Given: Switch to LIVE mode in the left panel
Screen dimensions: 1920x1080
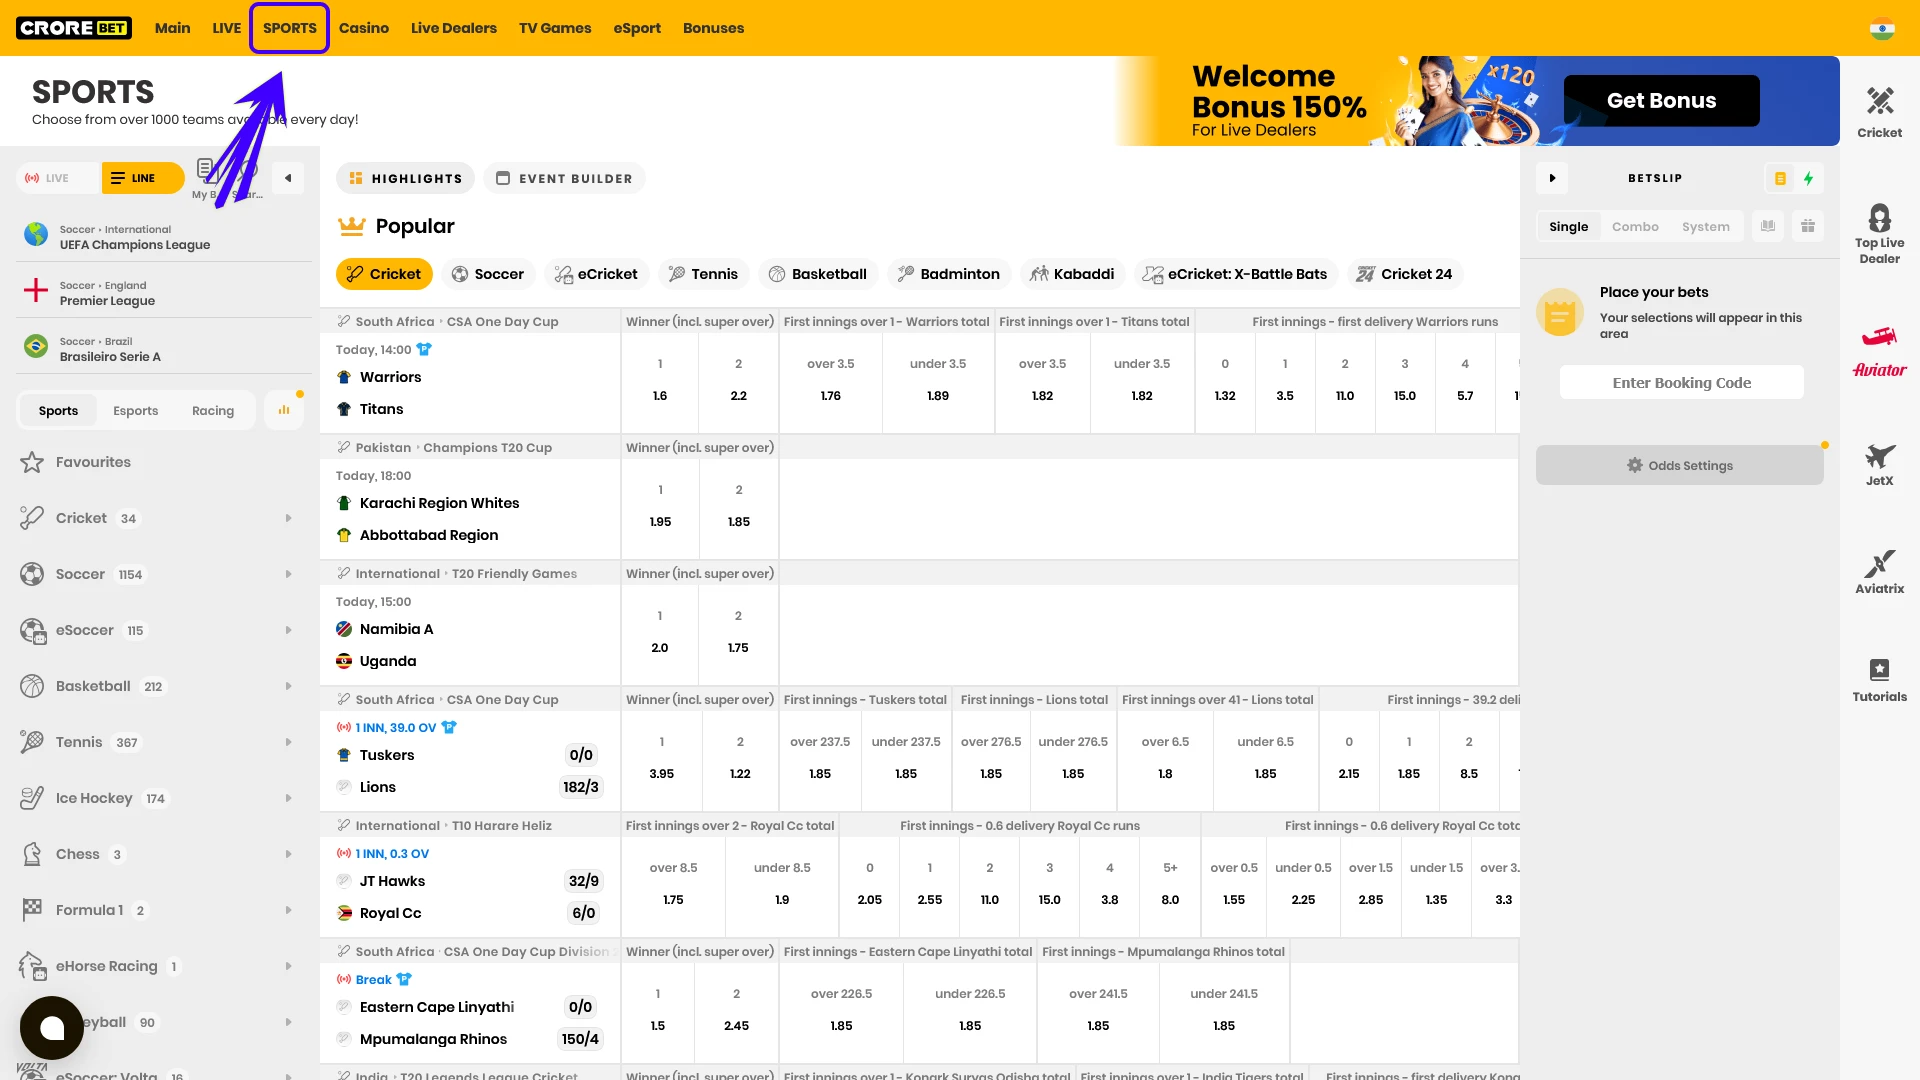Looking at the screenshot, I should click(x=56, y=177).
